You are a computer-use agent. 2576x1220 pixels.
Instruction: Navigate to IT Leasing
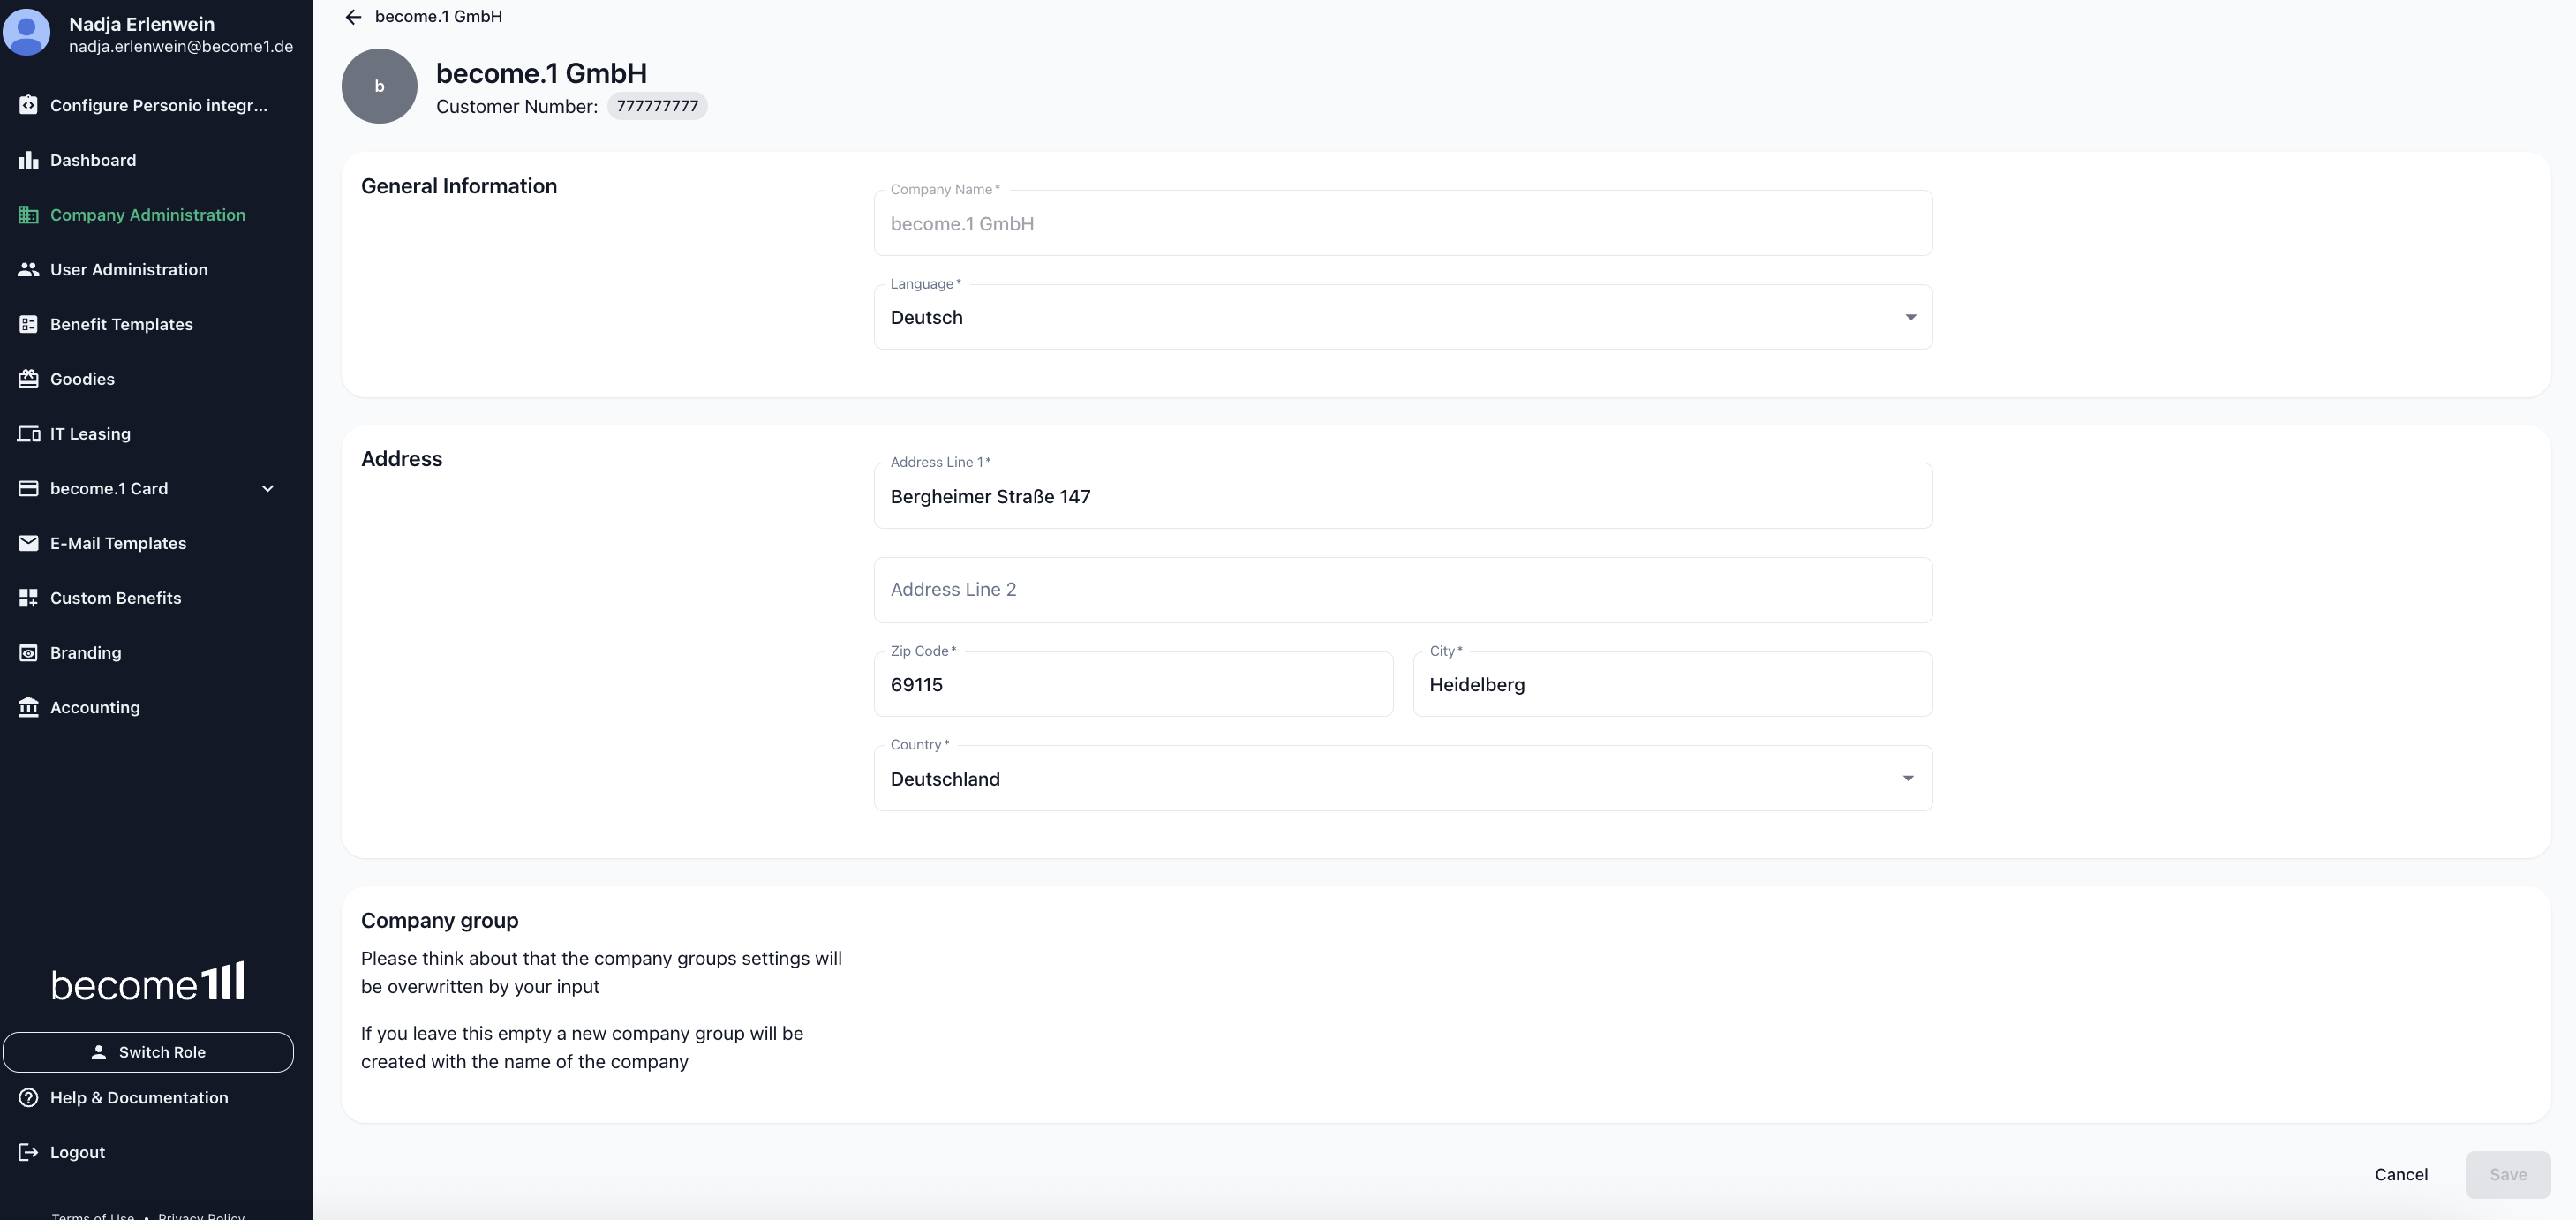90,434
